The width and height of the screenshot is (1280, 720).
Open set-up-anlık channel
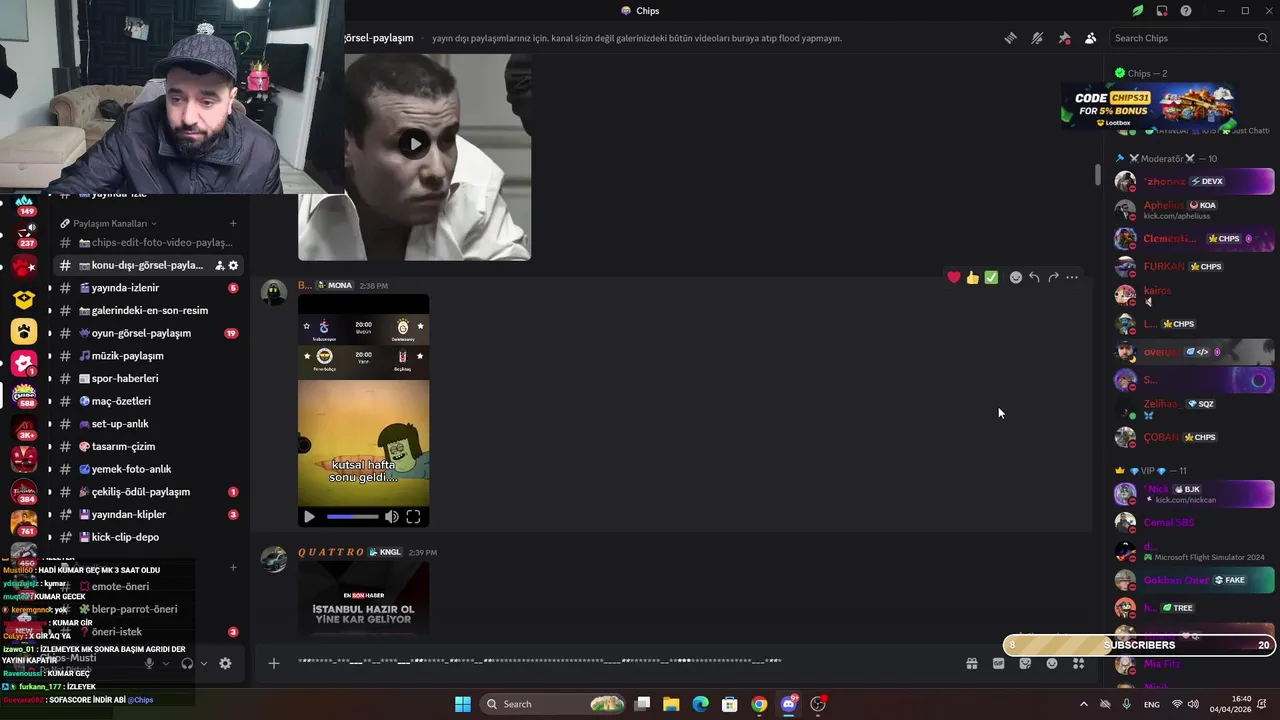[x=148, y=424]
